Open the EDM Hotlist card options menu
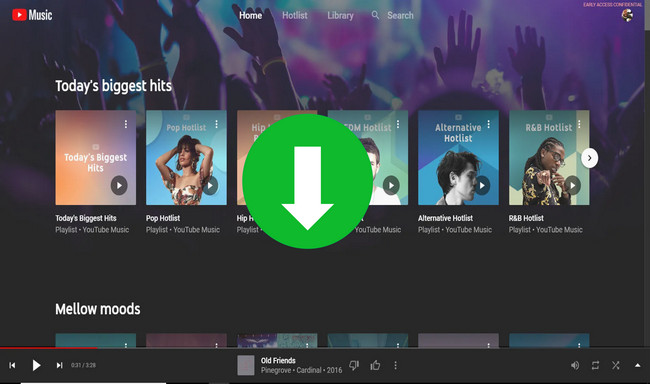The image size is (650, 384). coord(398,124)
